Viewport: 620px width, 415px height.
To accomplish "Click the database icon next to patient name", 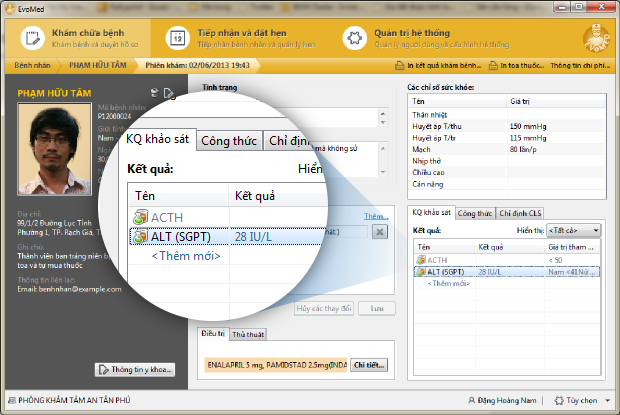I will pos(155,92).
